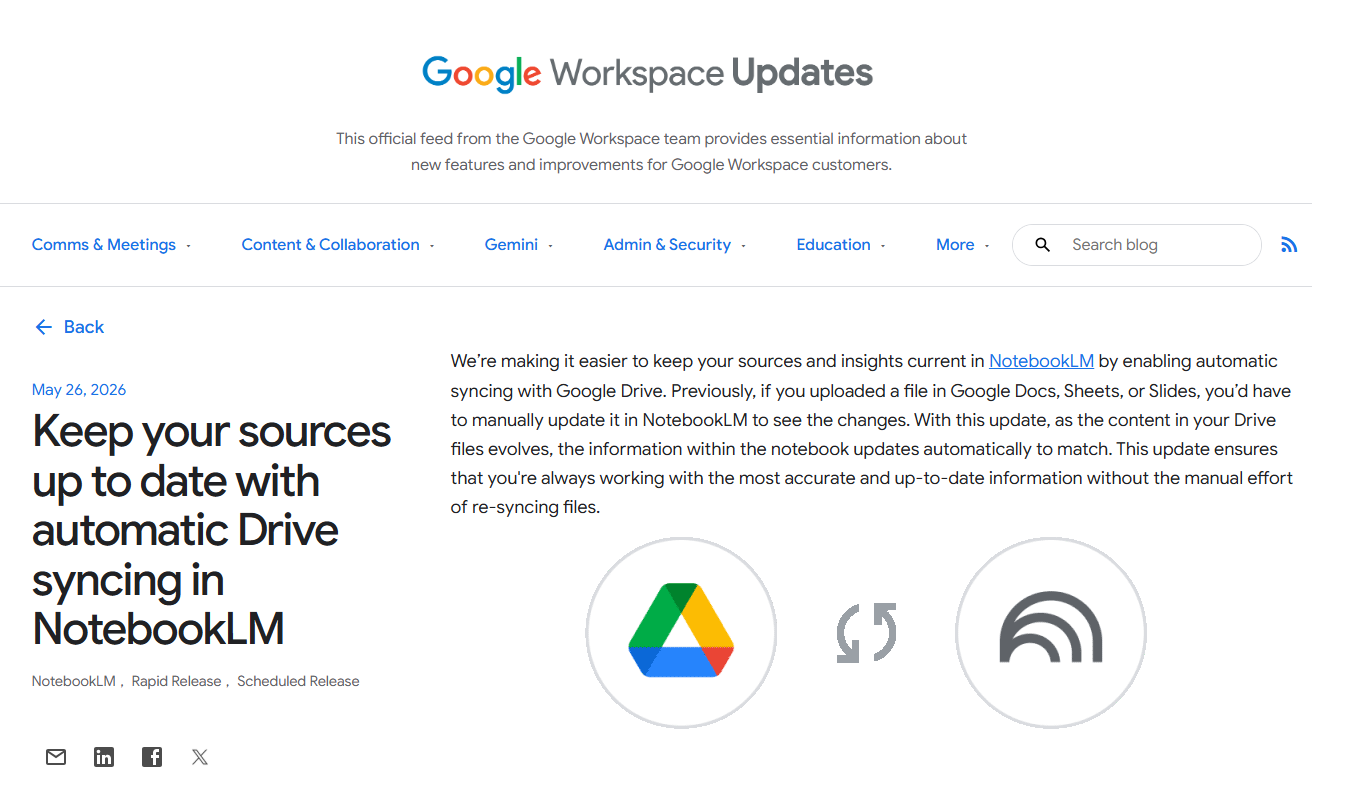Share the post on LinkedIn

104,757
